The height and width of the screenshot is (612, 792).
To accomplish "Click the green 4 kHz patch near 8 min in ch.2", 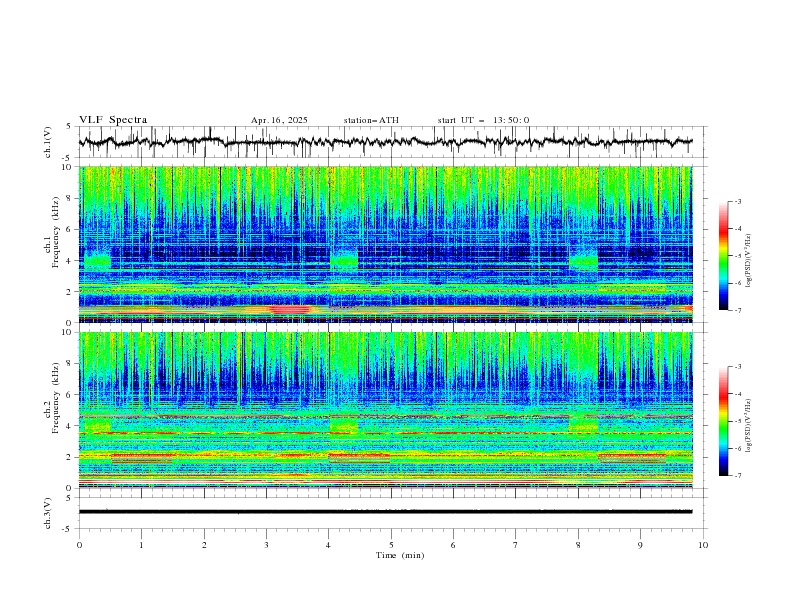I will (x=583, y=423).
